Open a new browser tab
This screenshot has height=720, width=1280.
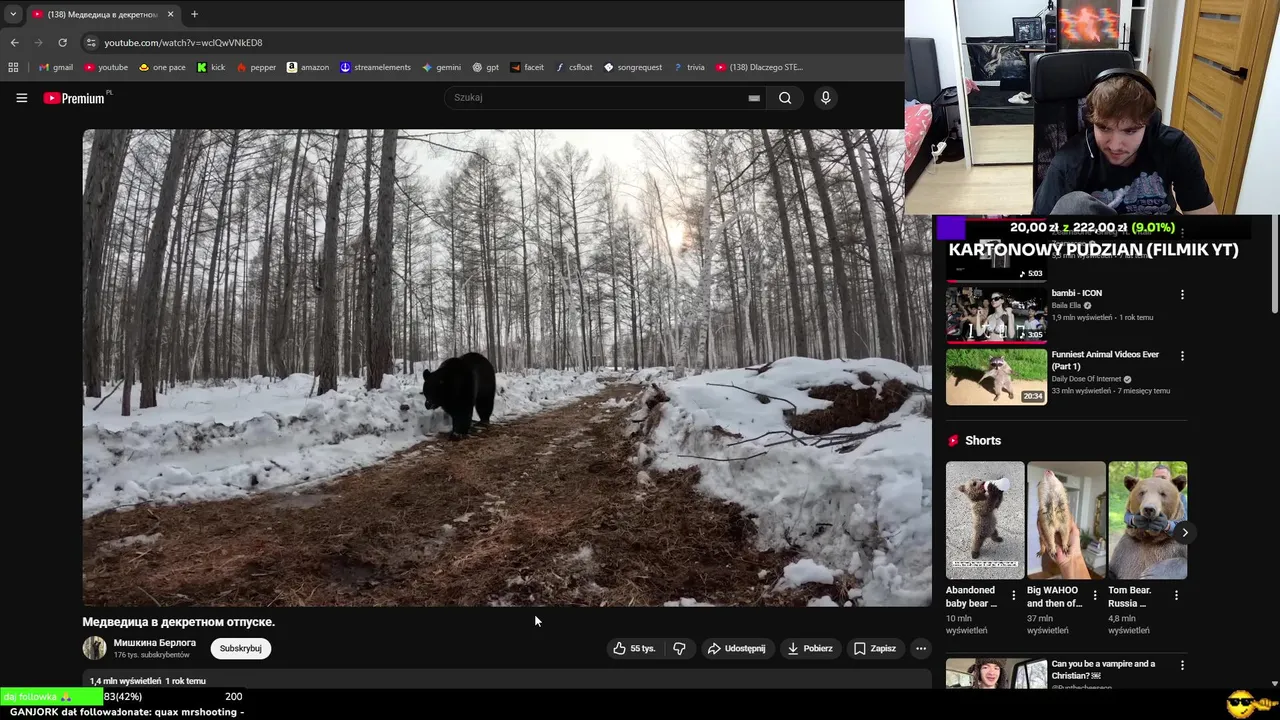point(194,14)
